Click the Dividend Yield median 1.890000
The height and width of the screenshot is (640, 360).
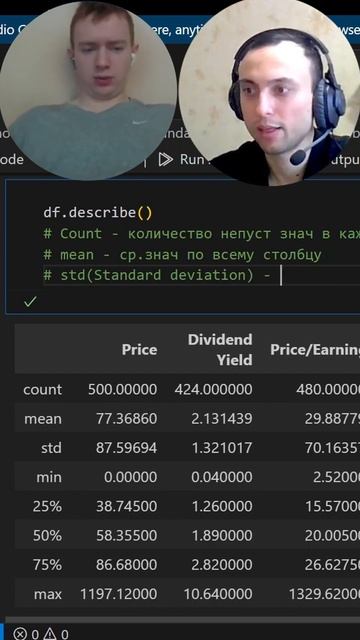222,536
